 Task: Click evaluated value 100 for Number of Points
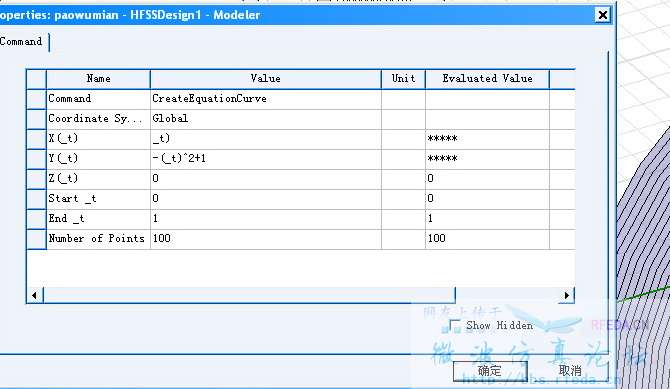[x=488, y=239]
